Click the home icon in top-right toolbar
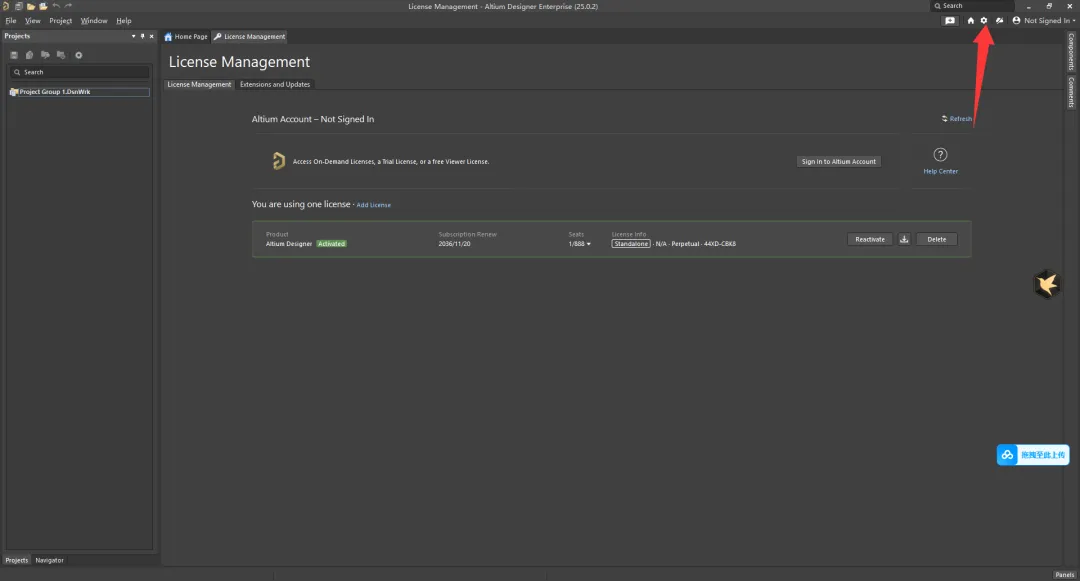 point(970,21)
